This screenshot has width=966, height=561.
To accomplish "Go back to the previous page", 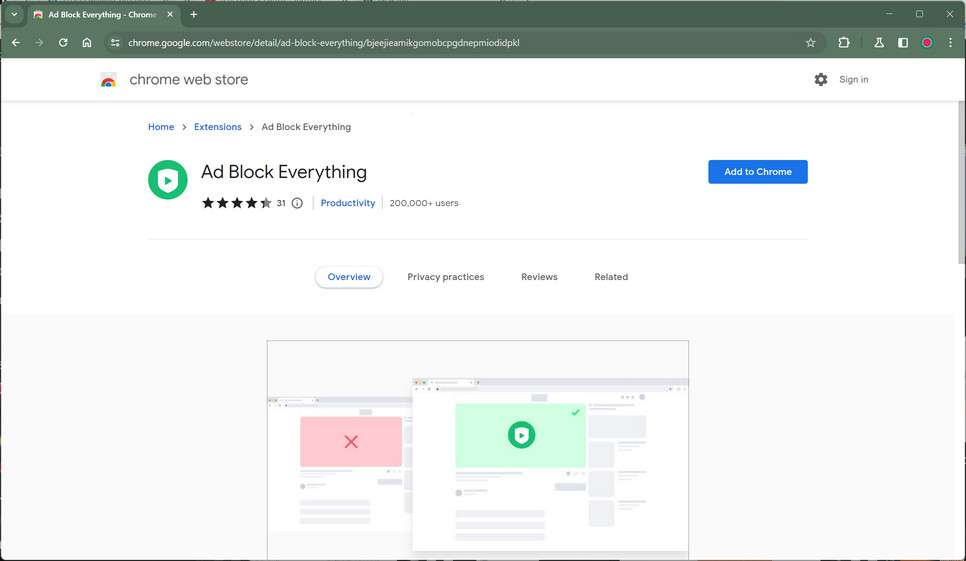I will point(16,42).
